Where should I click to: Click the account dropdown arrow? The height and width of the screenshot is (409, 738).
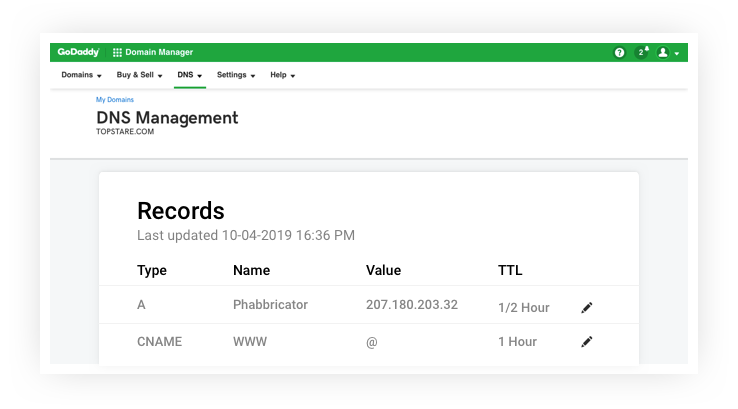[x=677, y=54]
